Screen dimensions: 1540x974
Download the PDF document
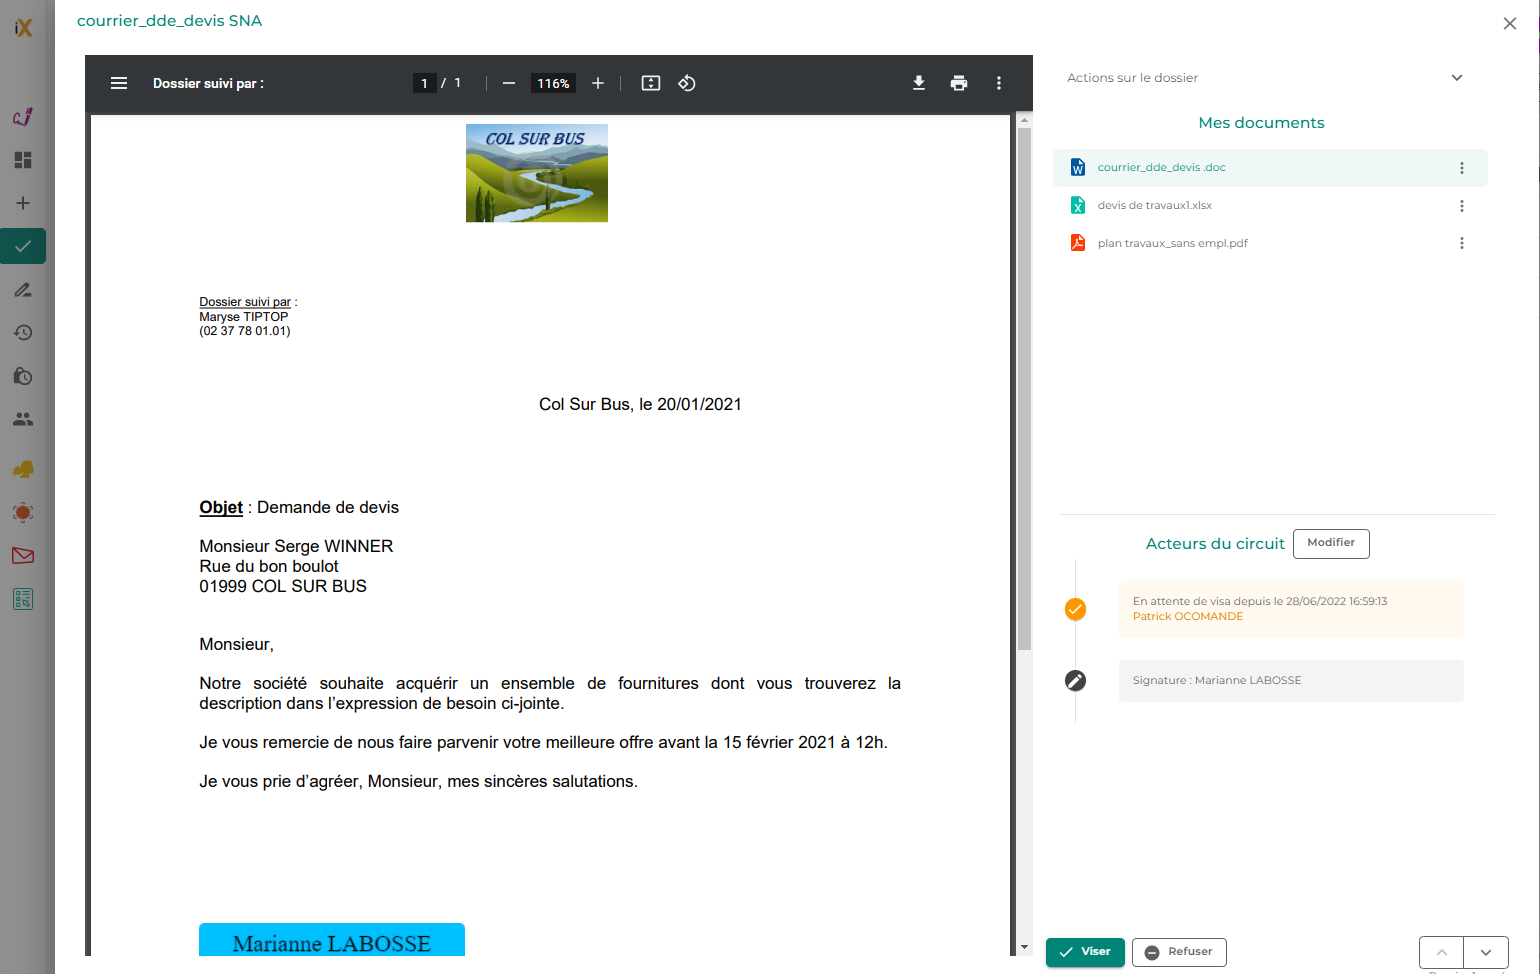[x=919, y=83]
